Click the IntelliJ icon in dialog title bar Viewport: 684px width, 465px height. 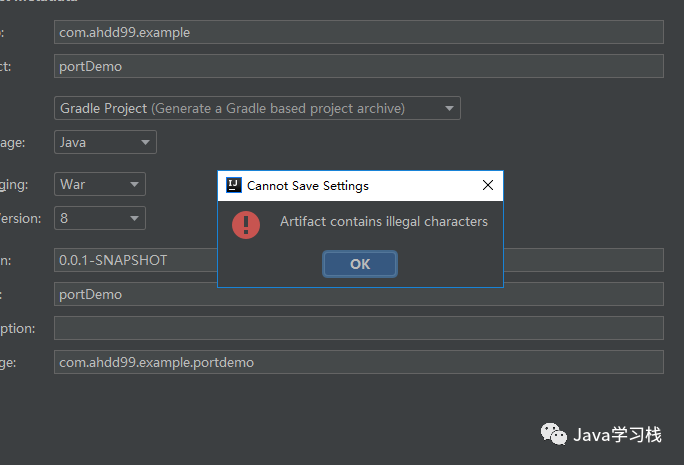point(233,185)
